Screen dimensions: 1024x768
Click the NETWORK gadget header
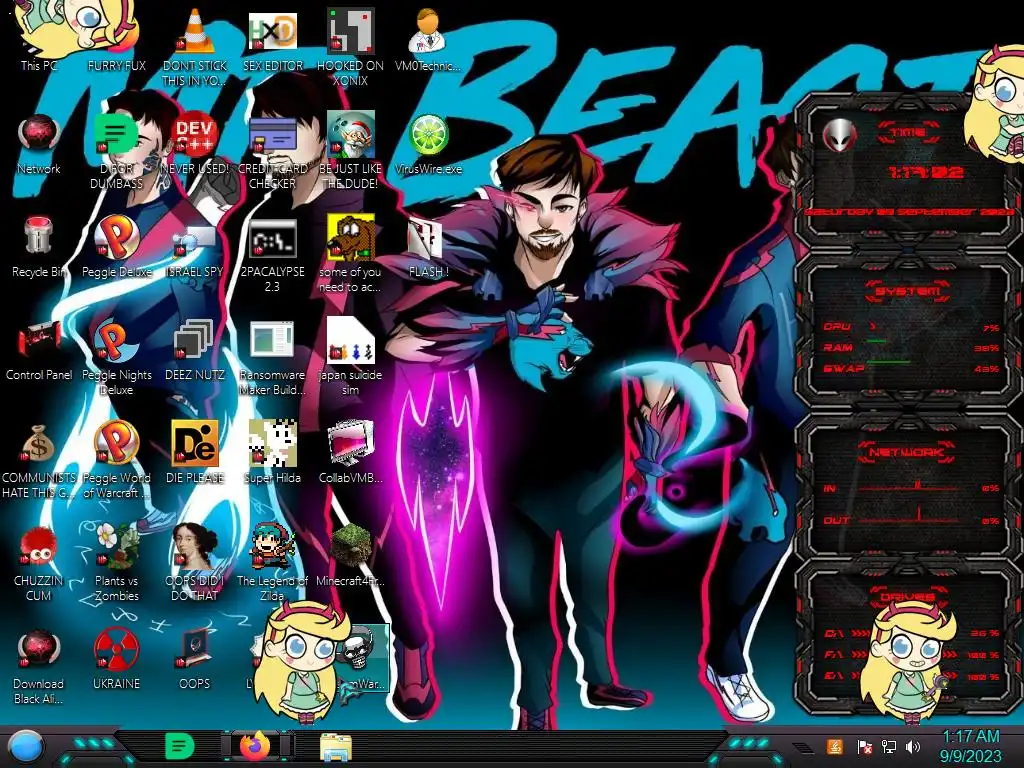908,451
